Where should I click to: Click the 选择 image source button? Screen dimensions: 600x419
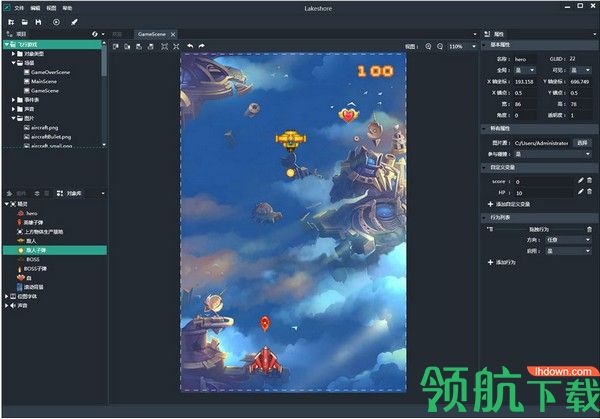tap(582, 143)
